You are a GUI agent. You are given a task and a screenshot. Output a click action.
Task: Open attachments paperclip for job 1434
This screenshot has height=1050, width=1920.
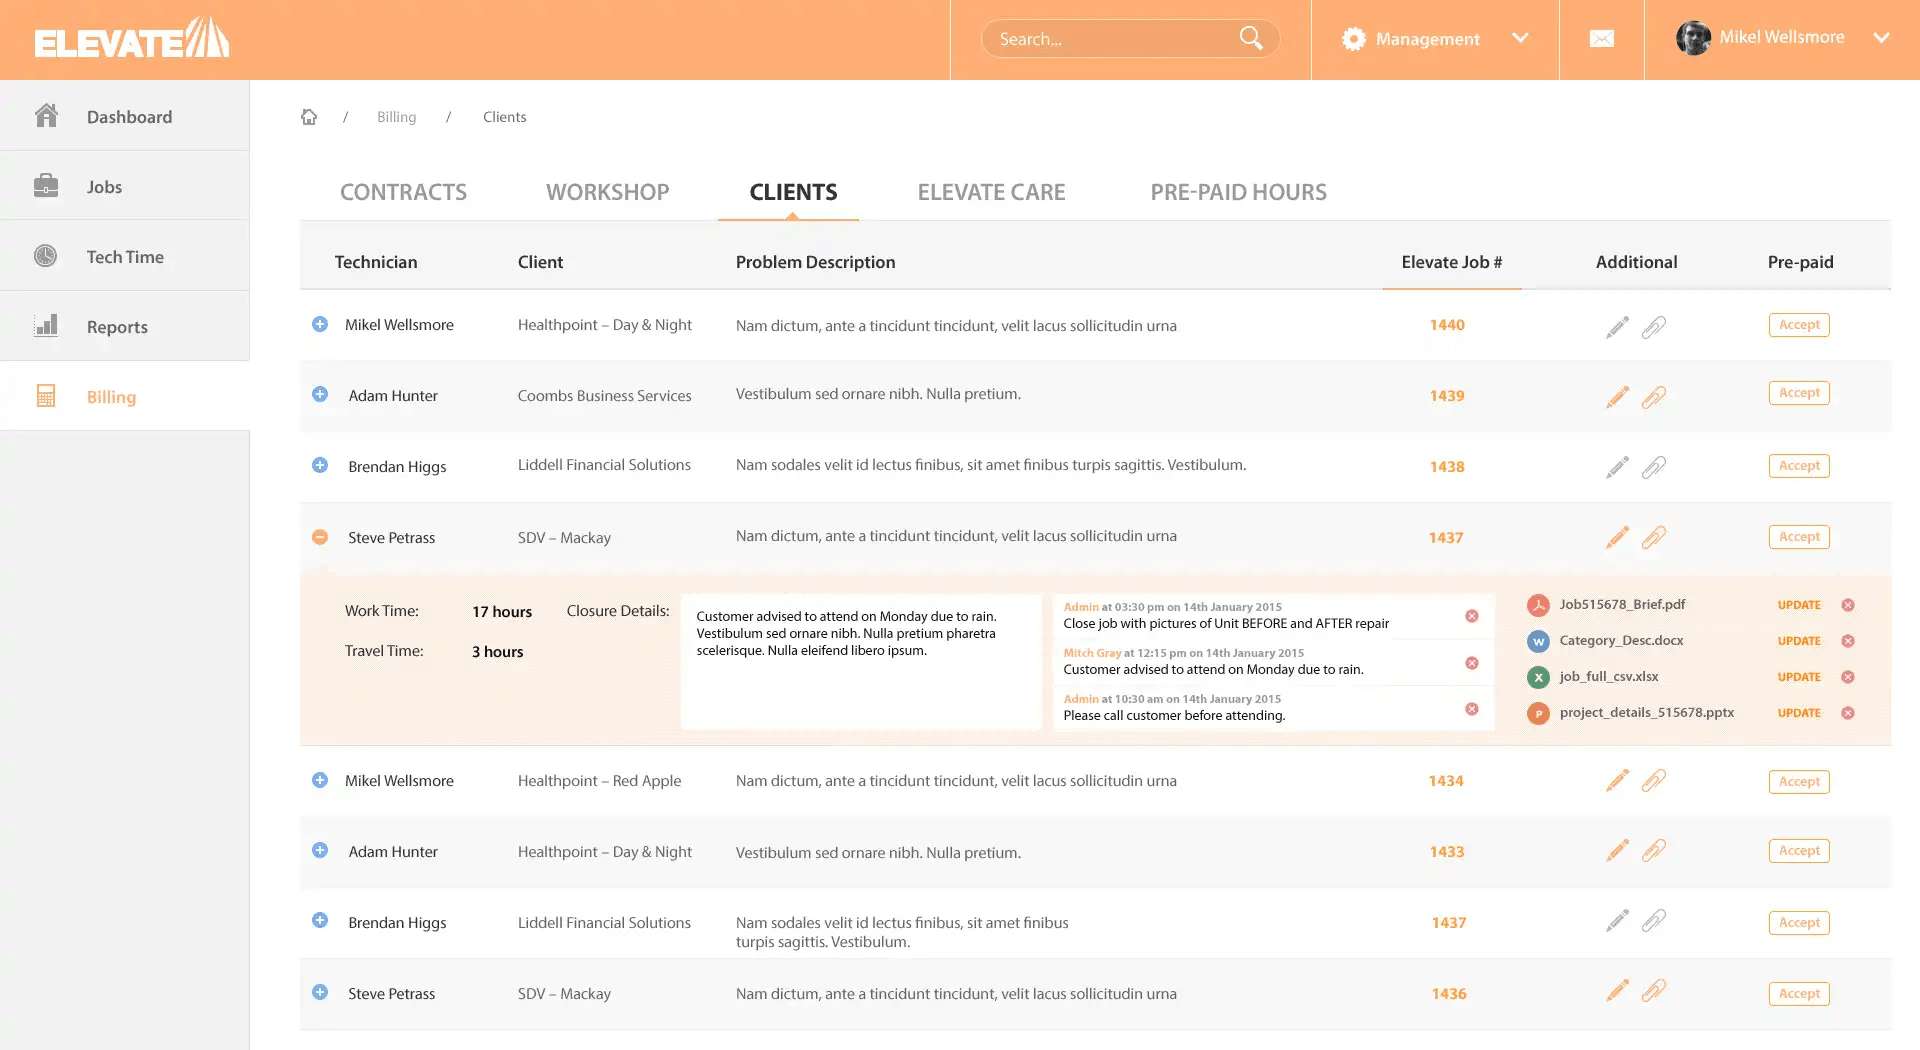1654,780
